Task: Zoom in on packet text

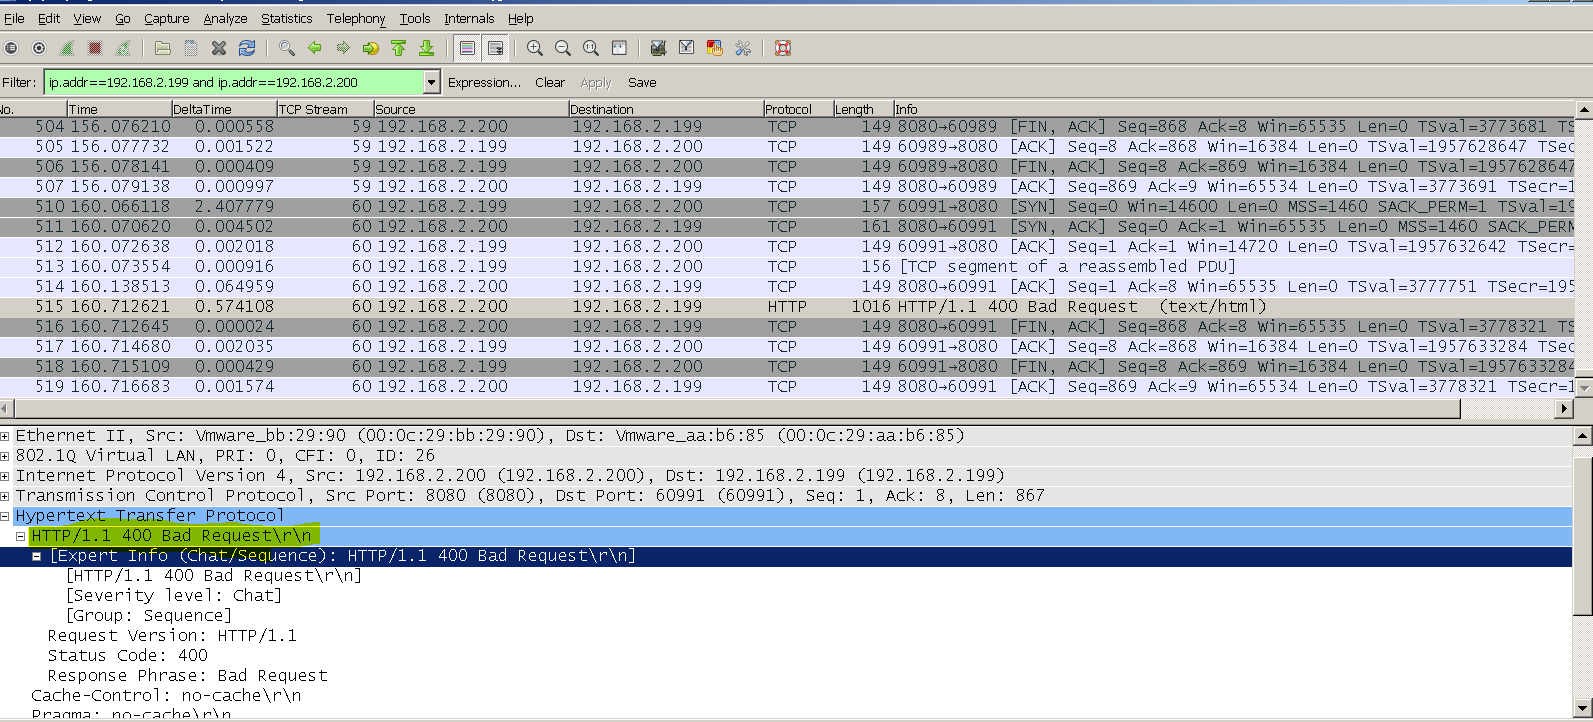Action: 535,48
